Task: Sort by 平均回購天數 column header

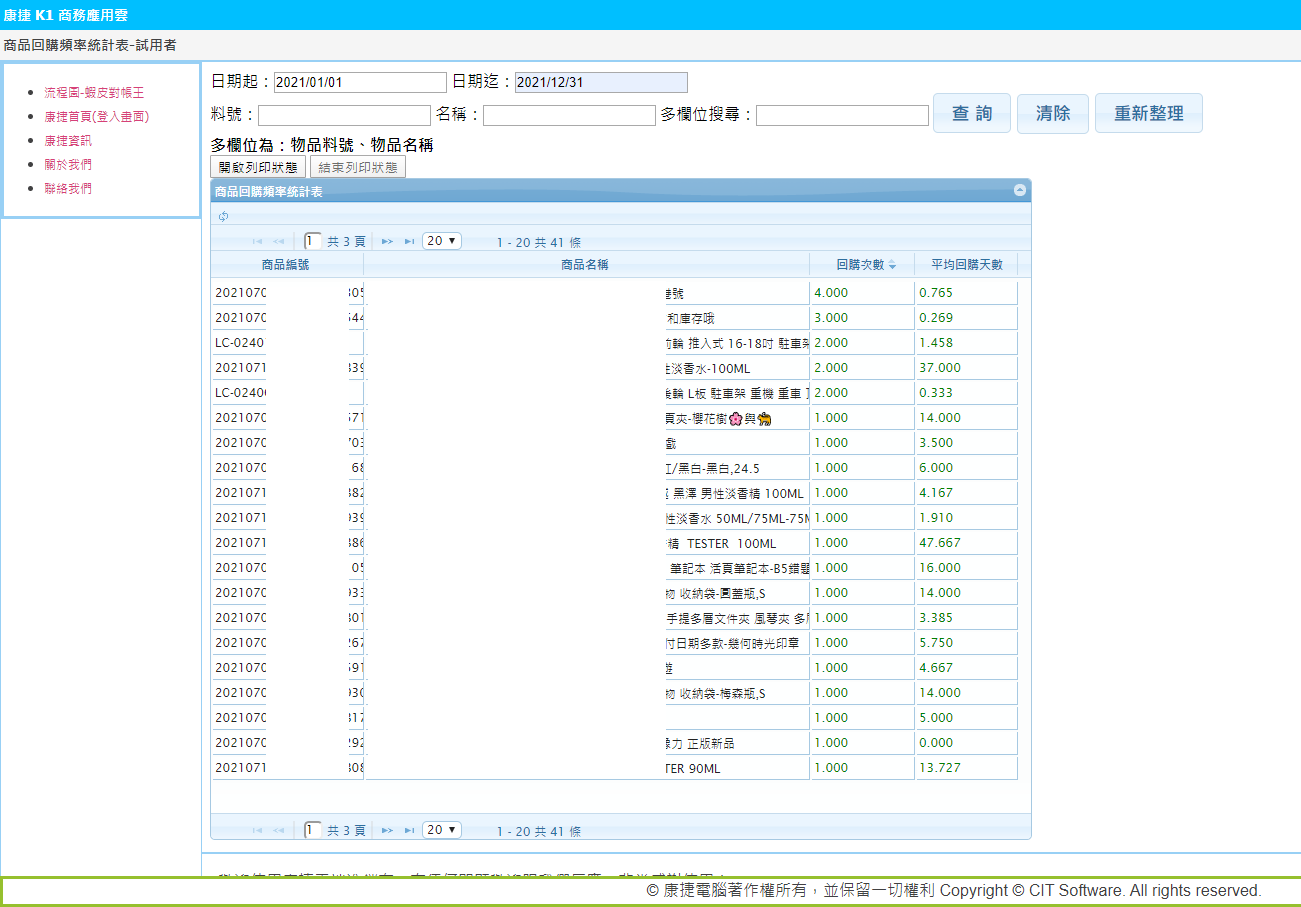Action: [966, 265]
